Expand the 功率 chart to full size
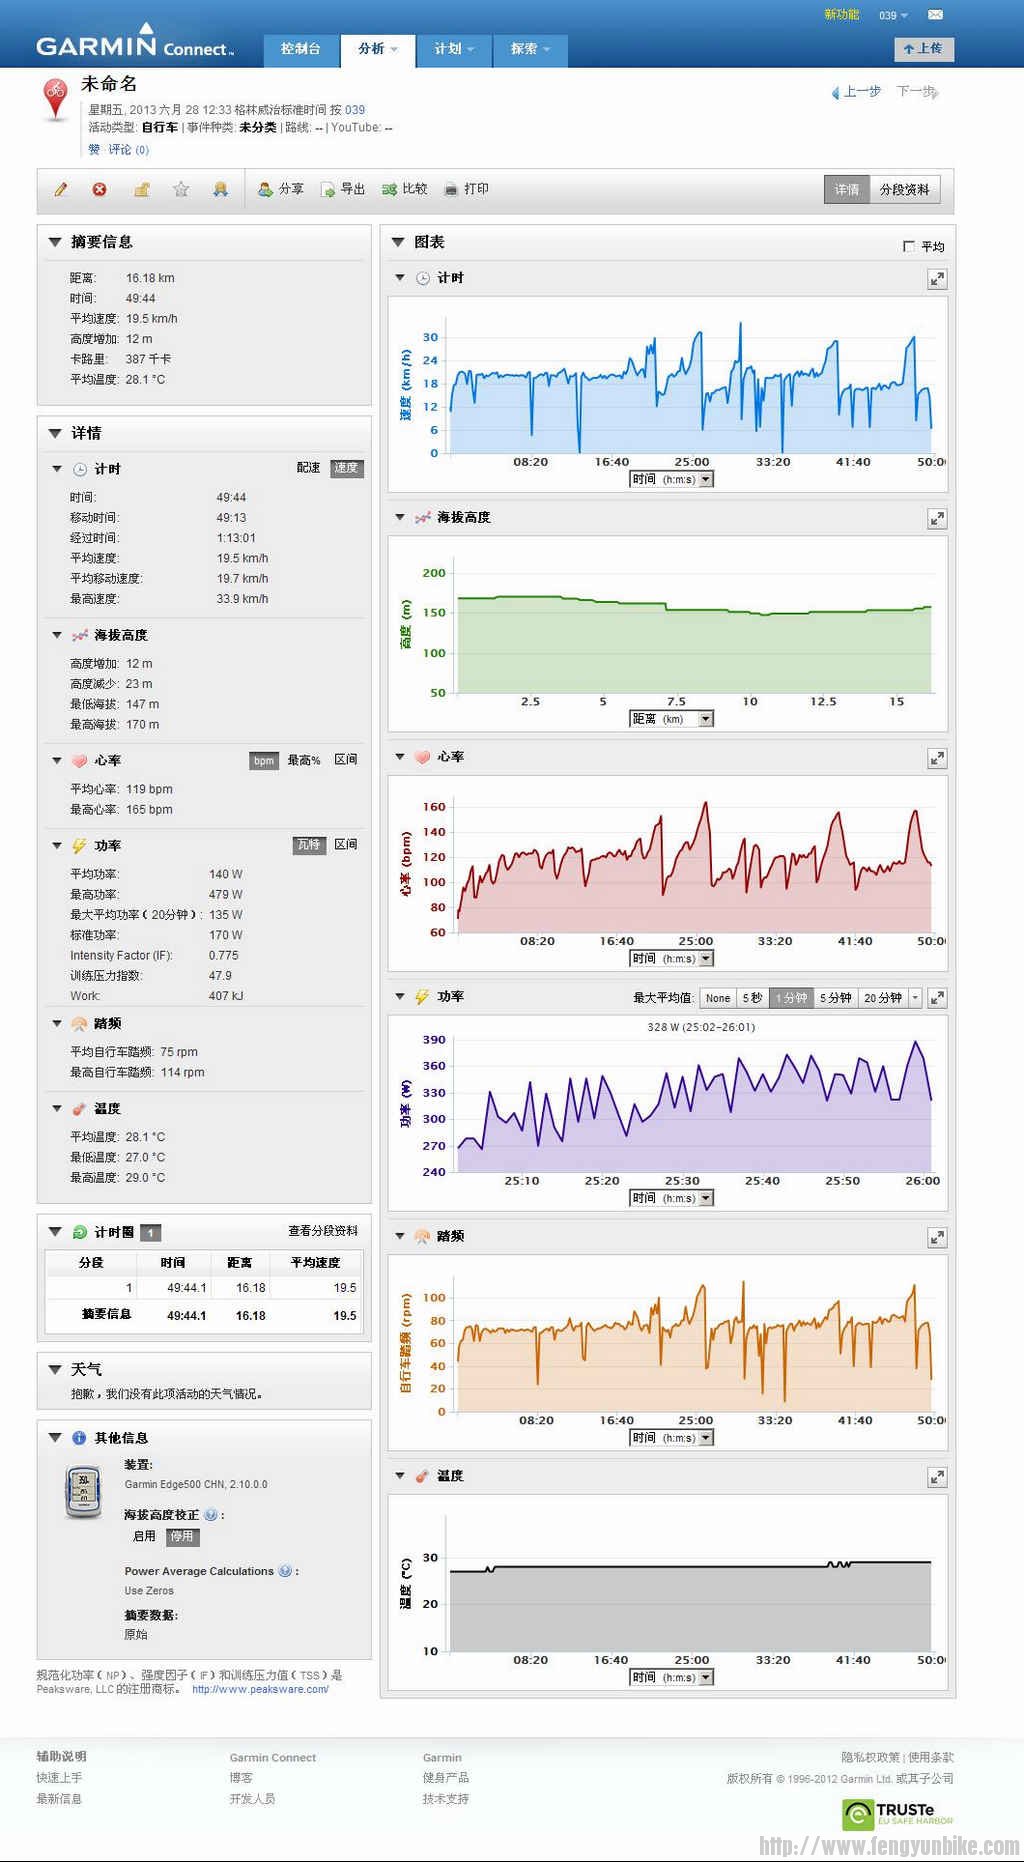Image resolution: width=1024 pixels, height=1862 pixels. [x=937, y=998]
